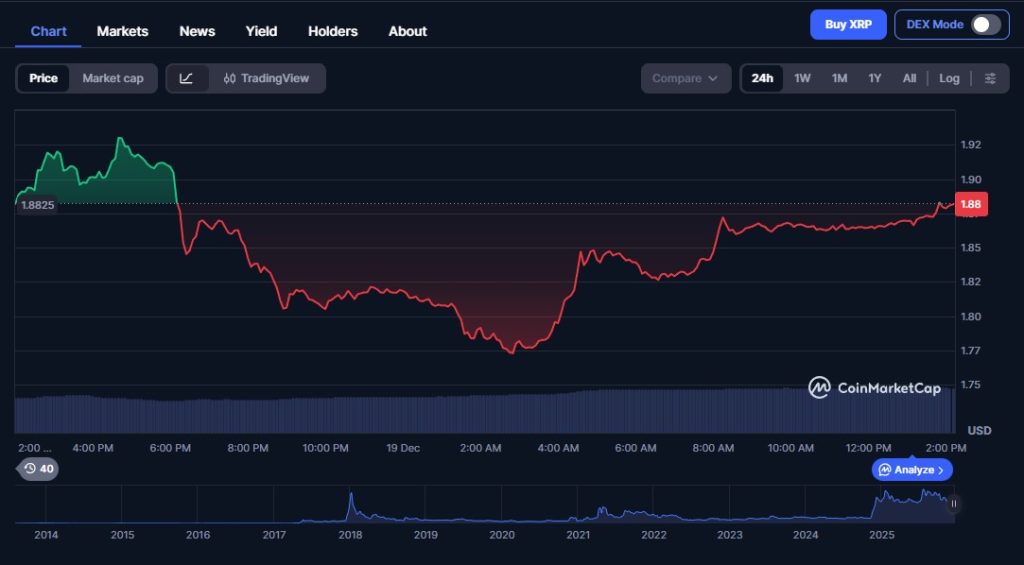This screenshot has width=1024, height=565.
Task: Click the 2018 peak in the history timeline
Action: [351, 496]
